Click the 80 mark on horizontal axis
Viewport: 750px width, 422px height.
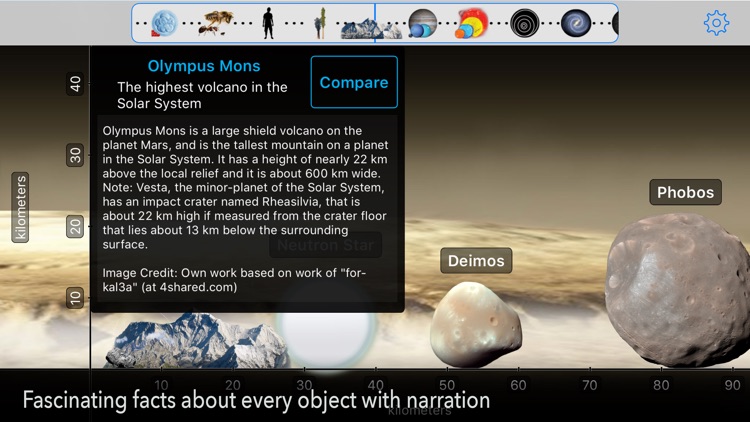click(x=661, y=385)
